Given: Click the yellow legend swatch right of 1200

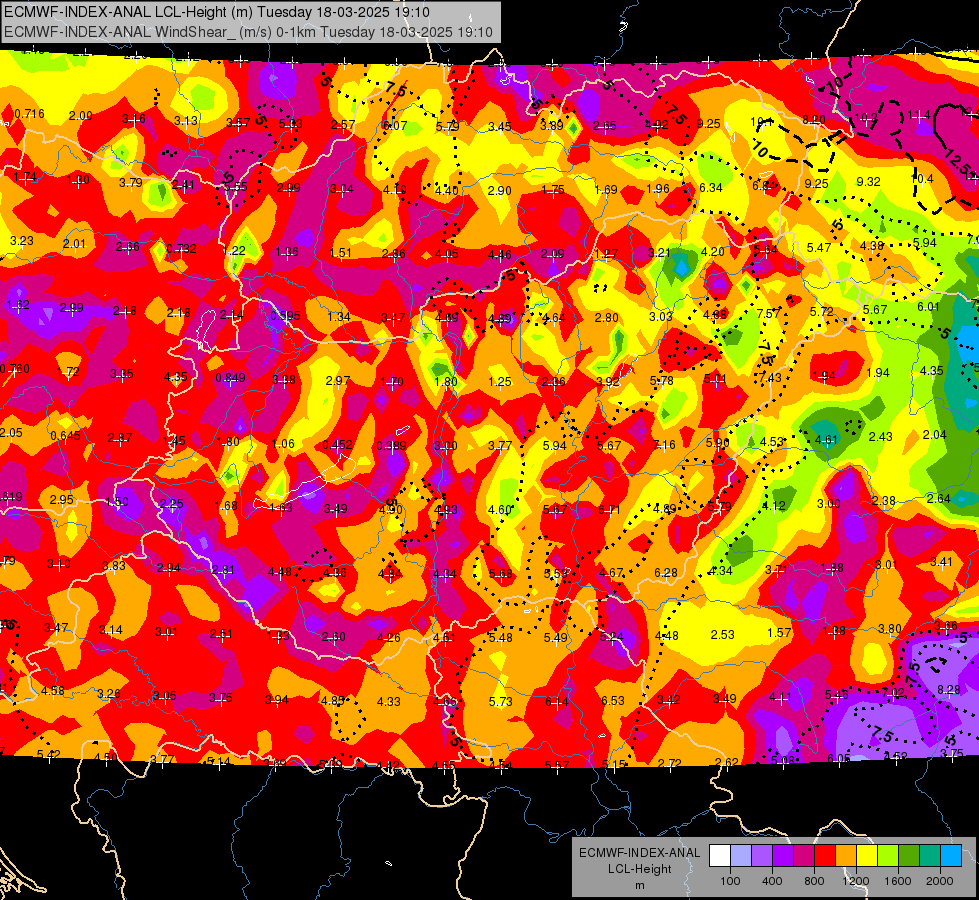Looking at the screenshot, I should coord(867,856).
